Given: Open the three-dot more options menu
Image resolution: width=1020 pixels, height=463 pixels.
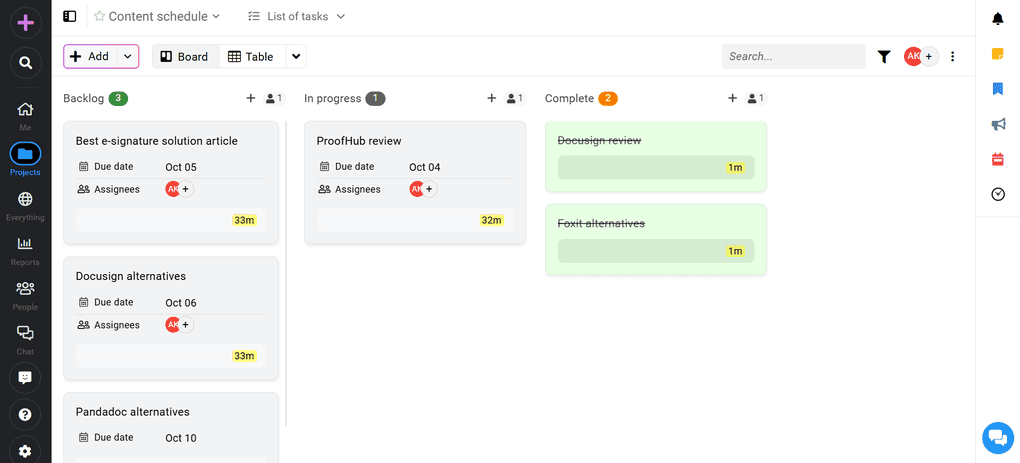Looking at the screenshot, I should (953, 57).
